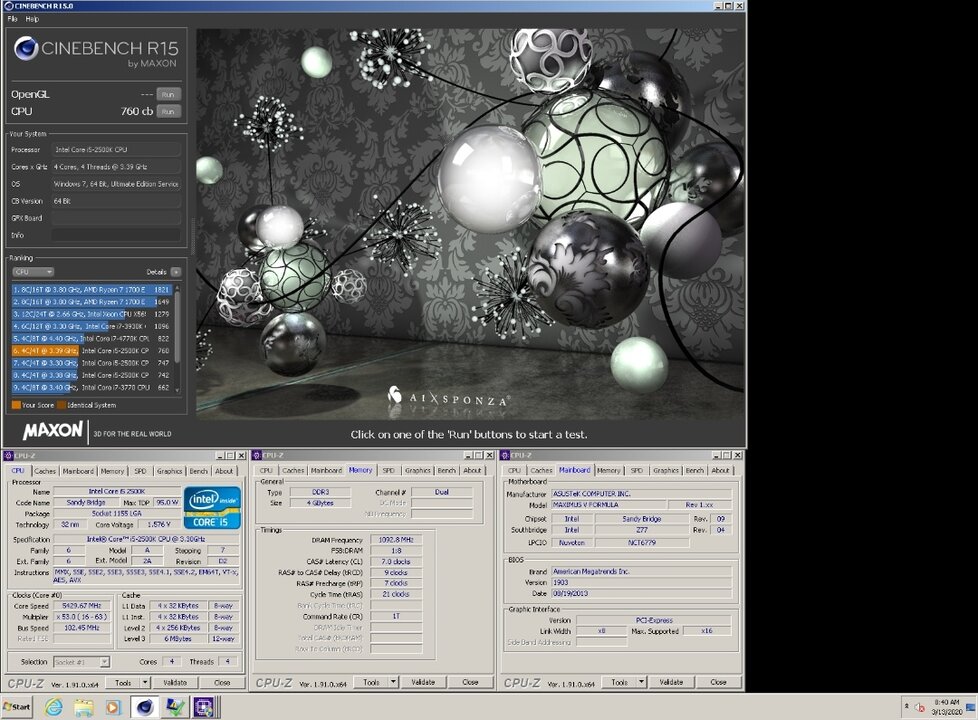Click the title bar icon of the CPU-Z CPU window
Screen dimensions: 978x720
[x=8, y=455]
